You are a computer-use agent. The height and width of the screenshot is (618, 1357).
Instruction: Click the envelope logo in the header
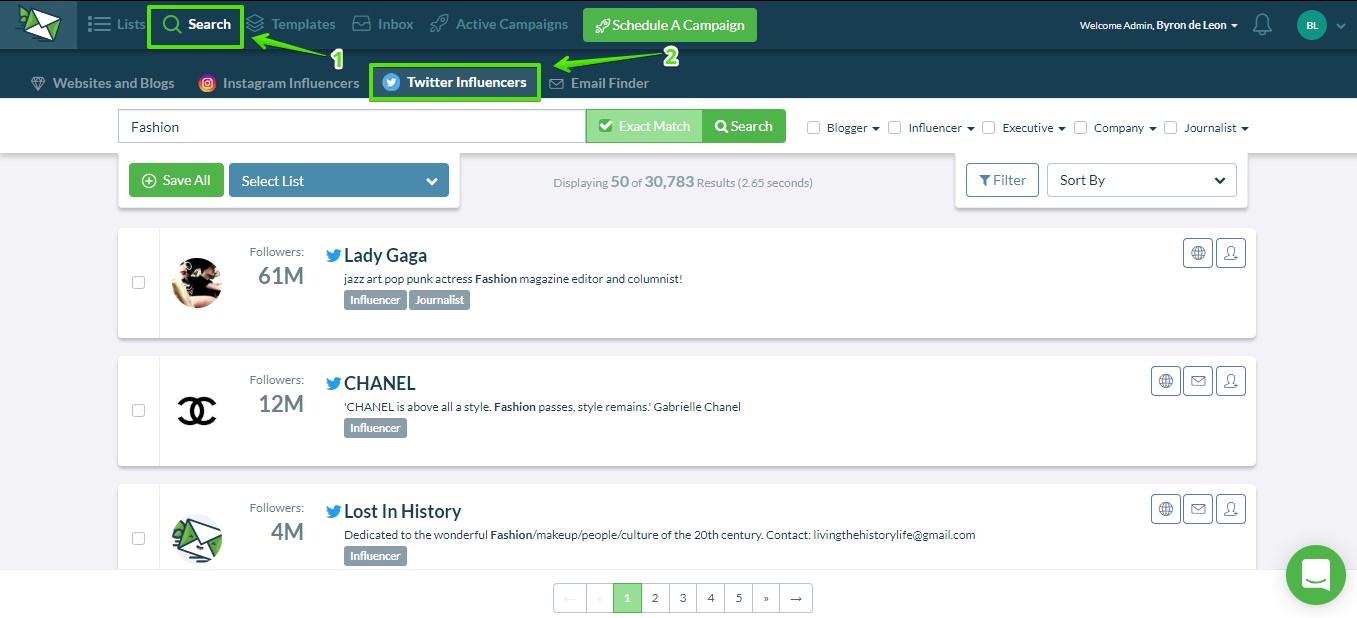pyautogui.click(x=38, y=24)
